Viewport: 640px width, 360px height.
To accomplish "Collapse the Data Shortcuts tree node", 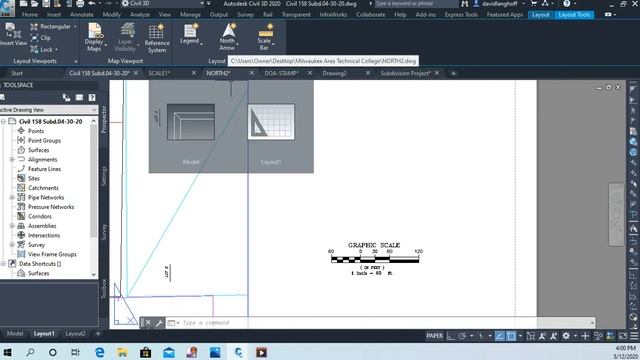I will 3,264.
